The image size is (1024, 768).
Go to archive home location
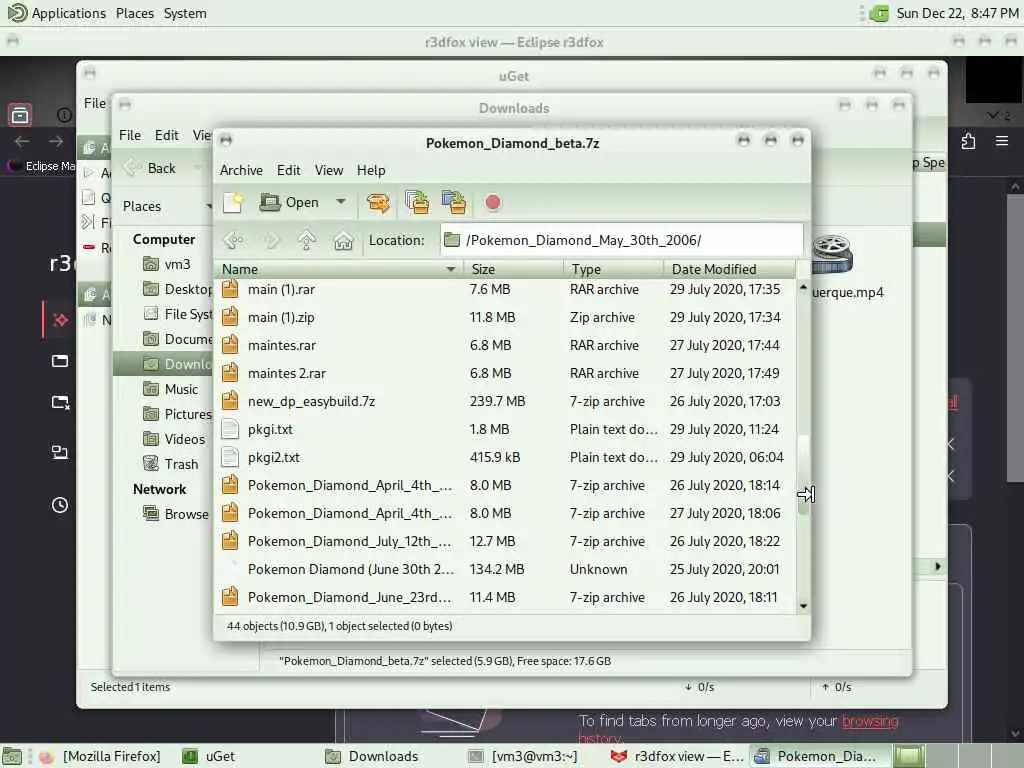[344, 241]
